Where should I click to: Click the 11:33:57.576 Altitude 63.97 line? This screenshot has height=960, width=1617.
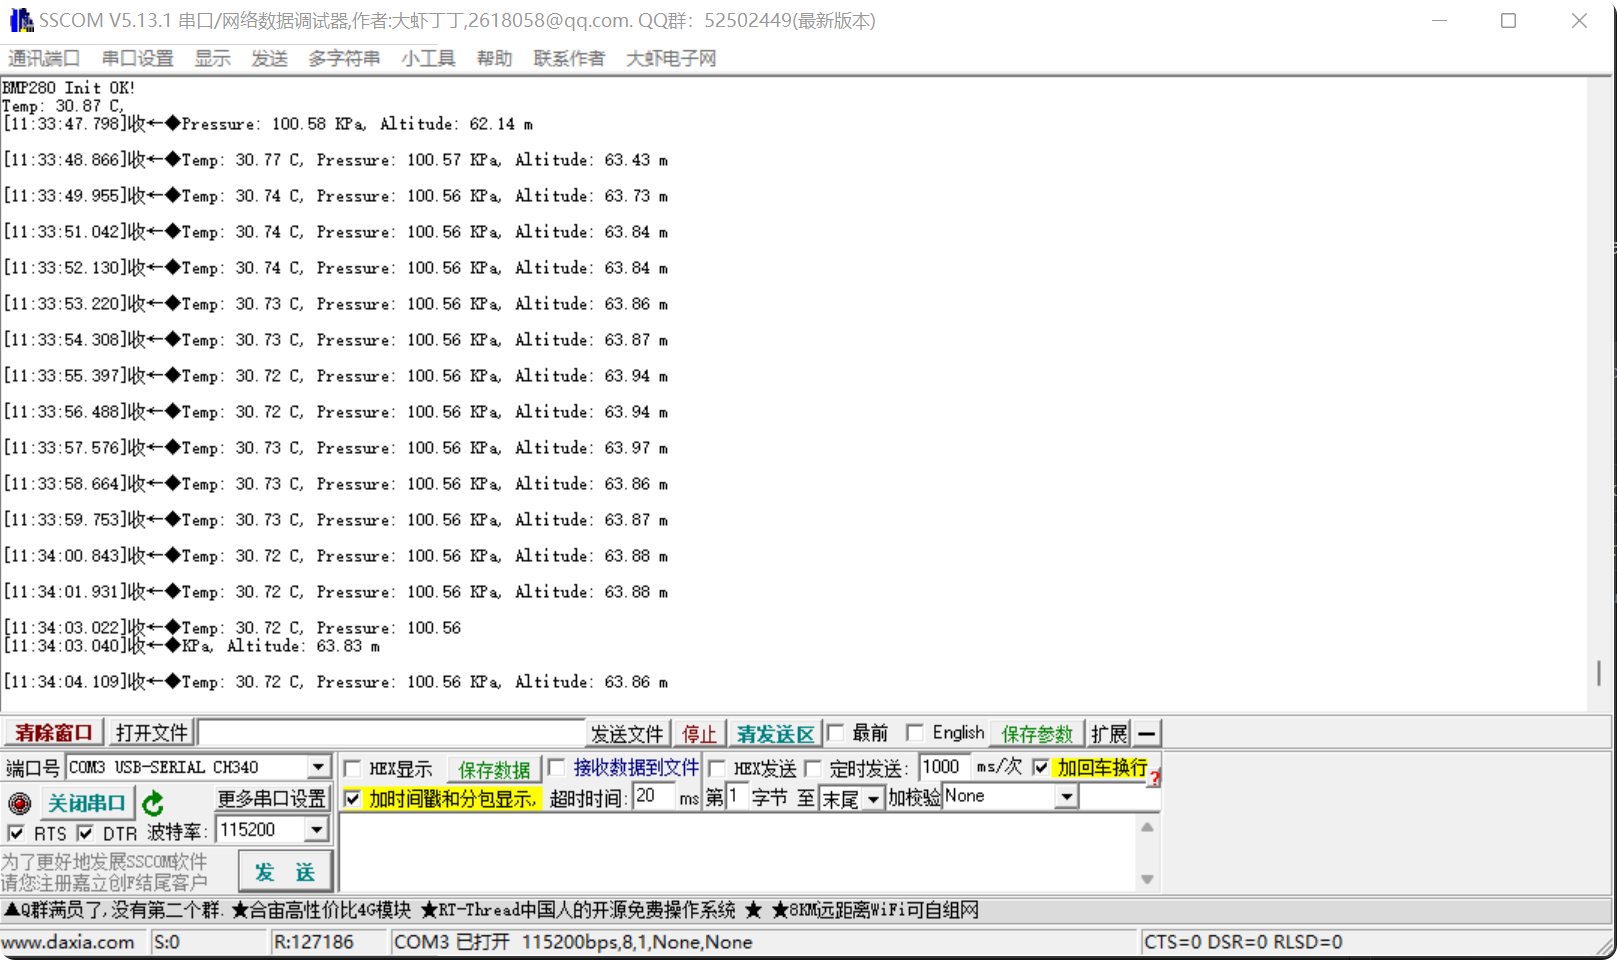coord(335,448)
